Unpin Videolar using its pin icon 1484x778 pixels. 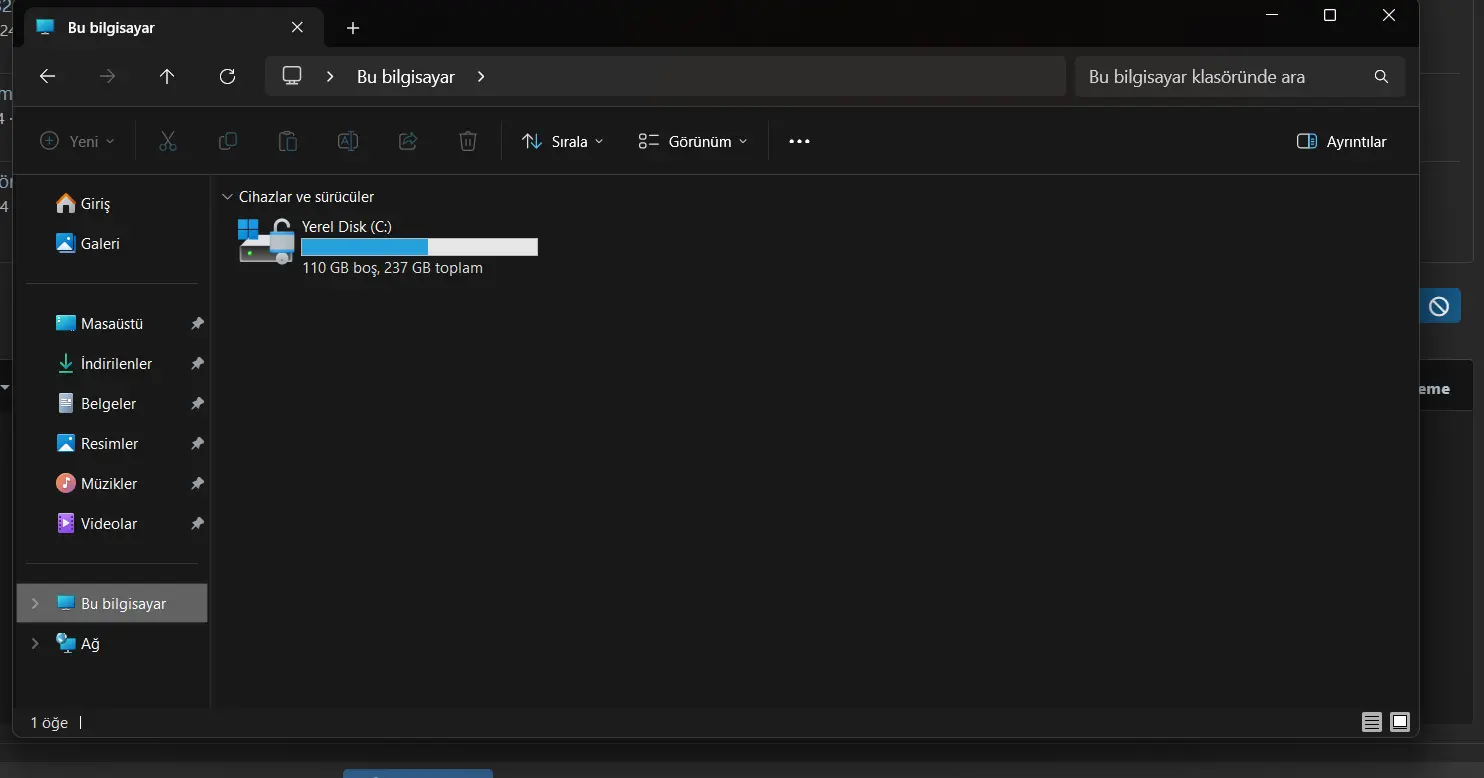tap(197, 524)
